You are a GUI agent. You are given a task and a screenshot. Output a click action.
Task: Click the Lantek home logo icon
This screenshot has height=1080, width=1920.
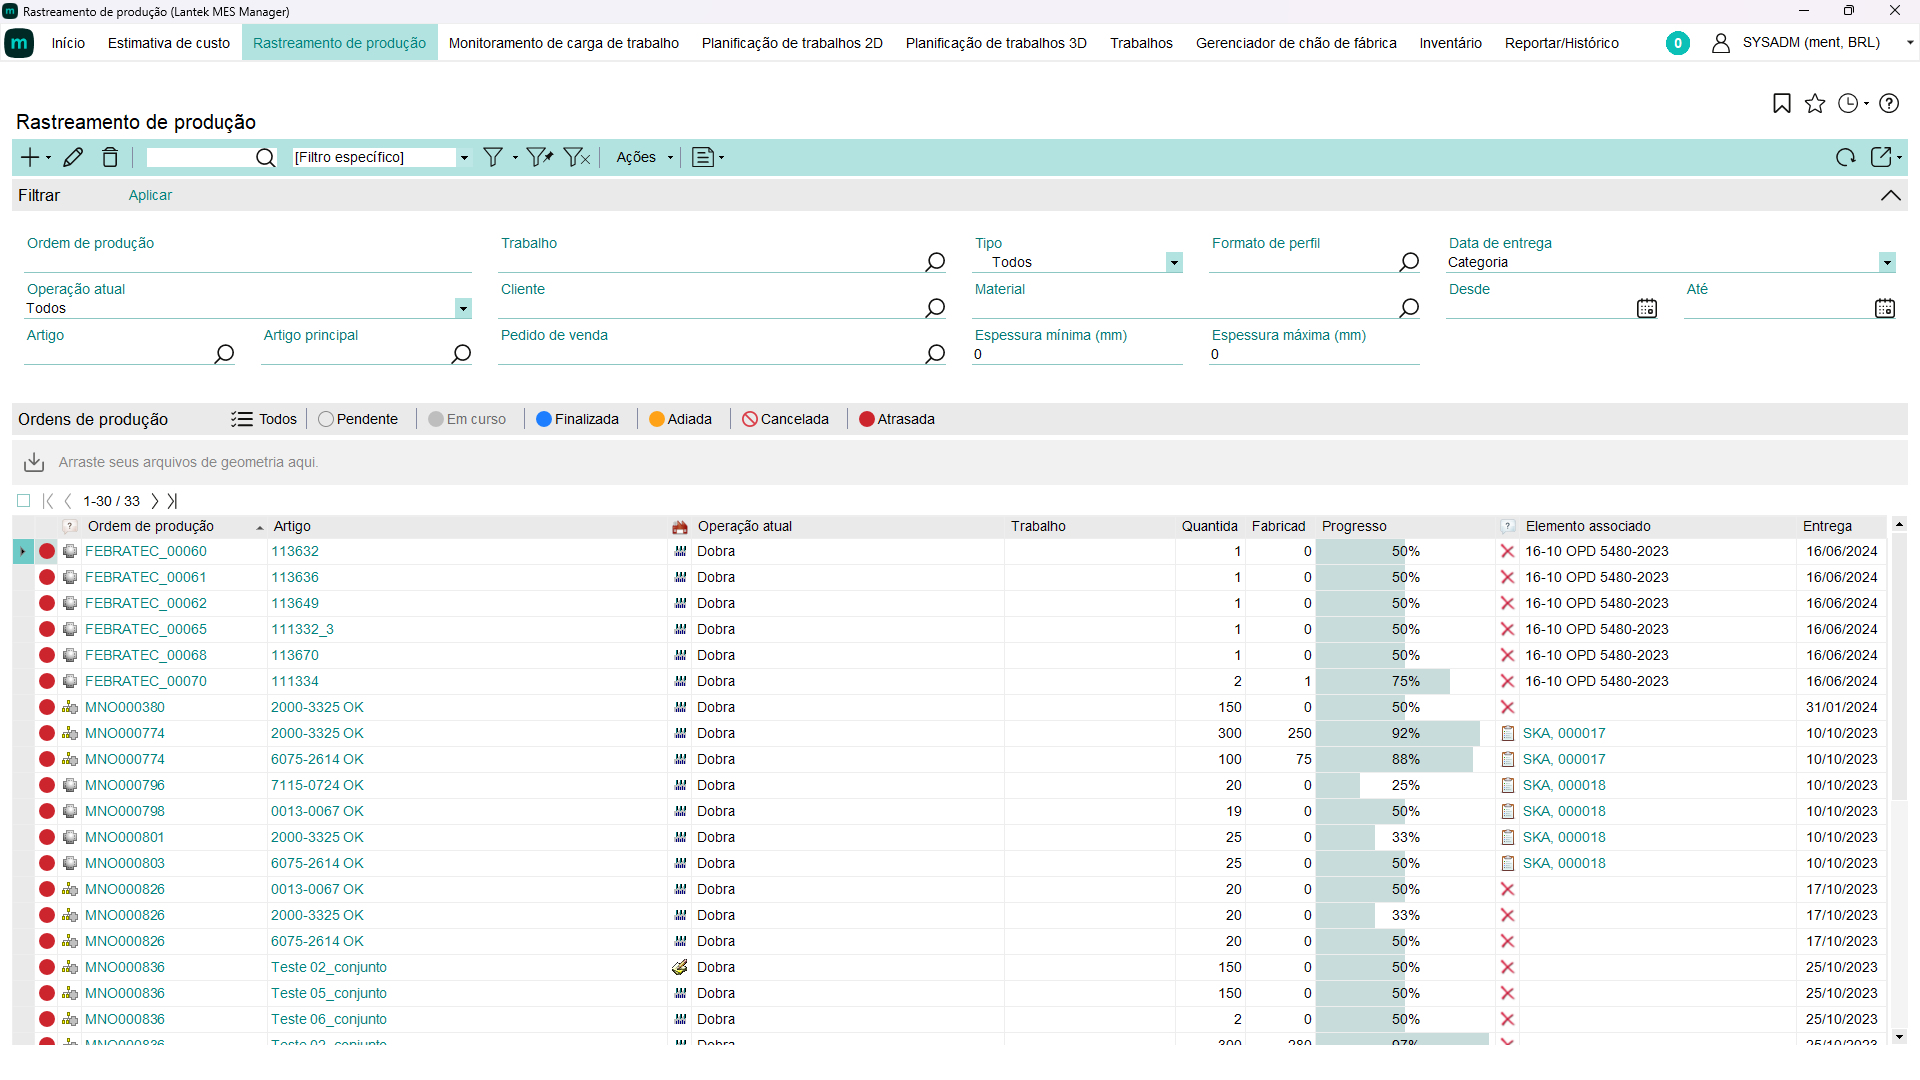(19, 43)
